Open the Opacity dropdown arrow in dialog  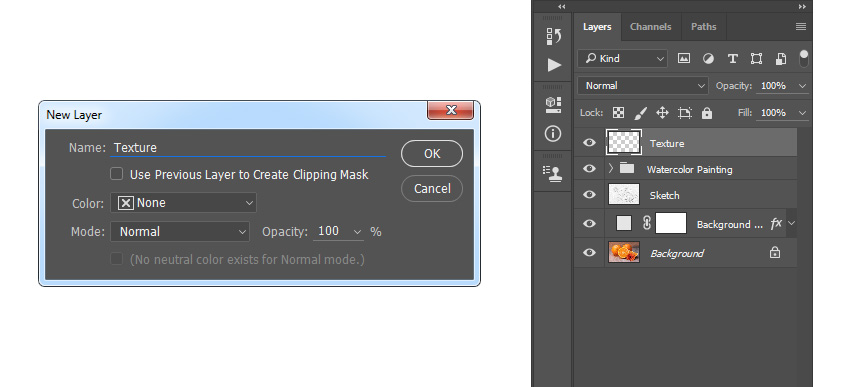pos(357,232)
